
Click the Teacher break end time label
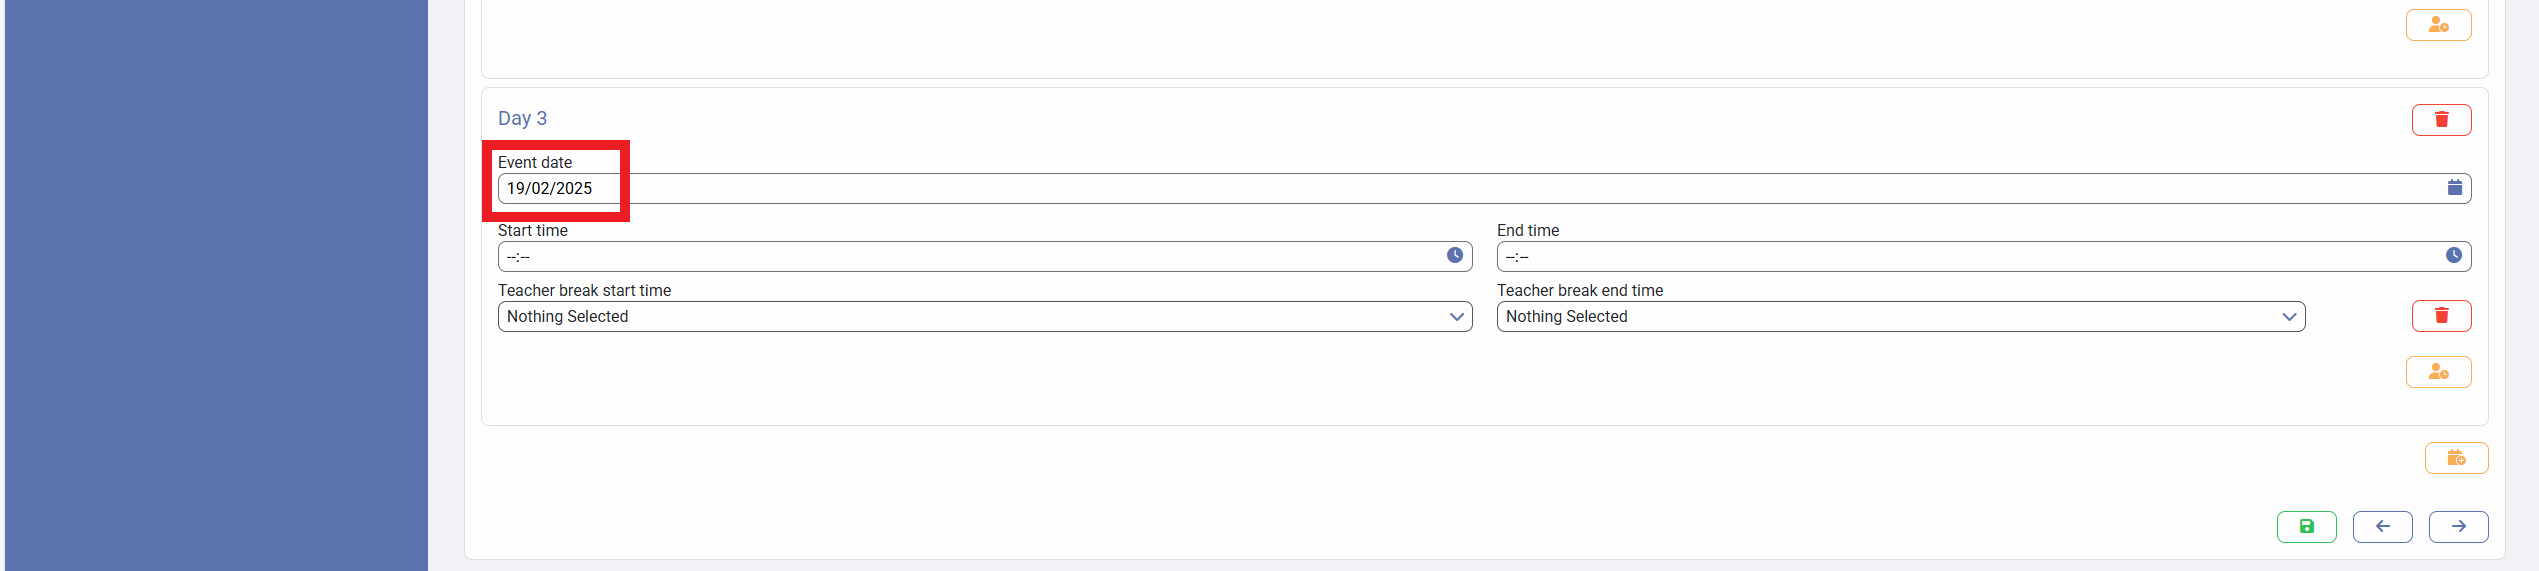click(x=1579, y=291)
